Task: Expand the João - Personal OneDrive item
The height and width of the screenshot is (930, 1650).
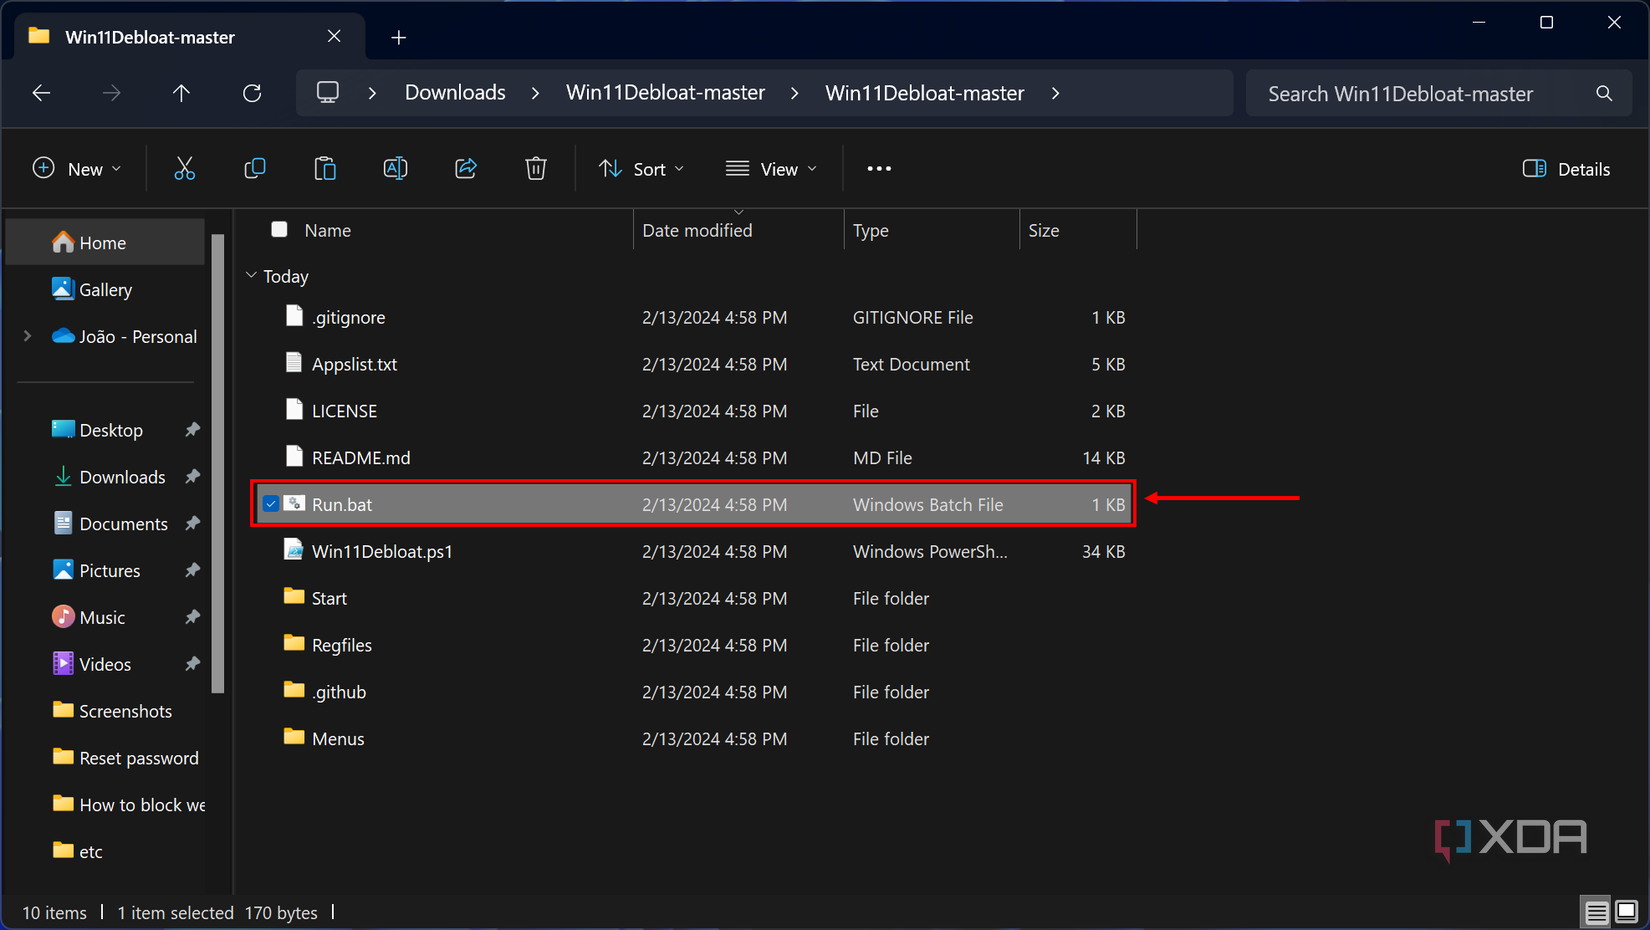Action: click(x=28, y=337)
